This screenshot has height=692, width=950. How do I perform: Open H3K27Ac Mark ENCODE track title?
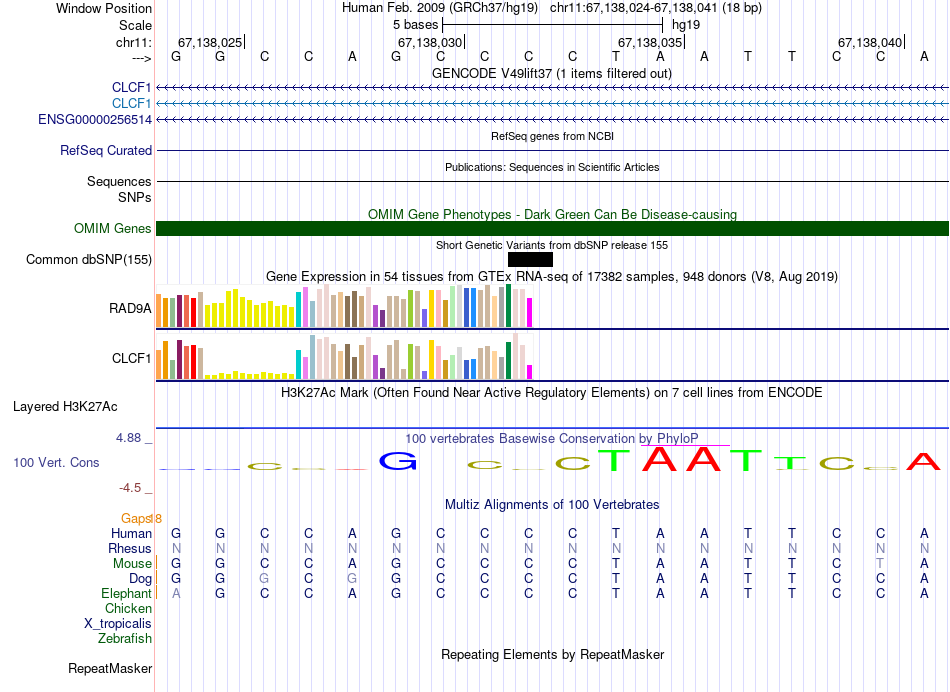coord(552,393)
